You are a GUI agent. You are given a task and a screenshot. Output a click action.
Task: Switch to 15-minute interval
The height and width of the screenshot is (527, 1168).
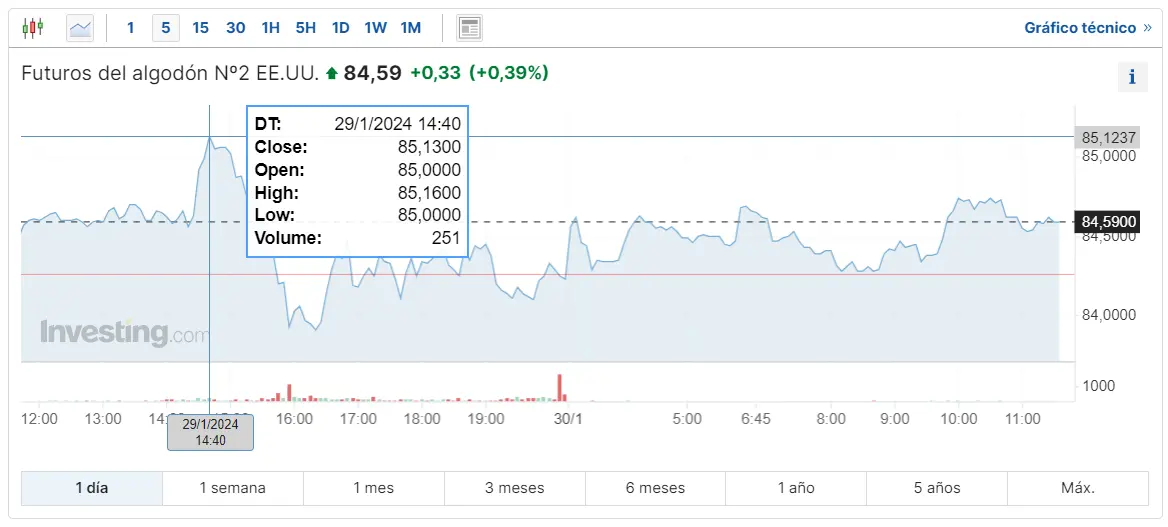(x=200, y=28)
